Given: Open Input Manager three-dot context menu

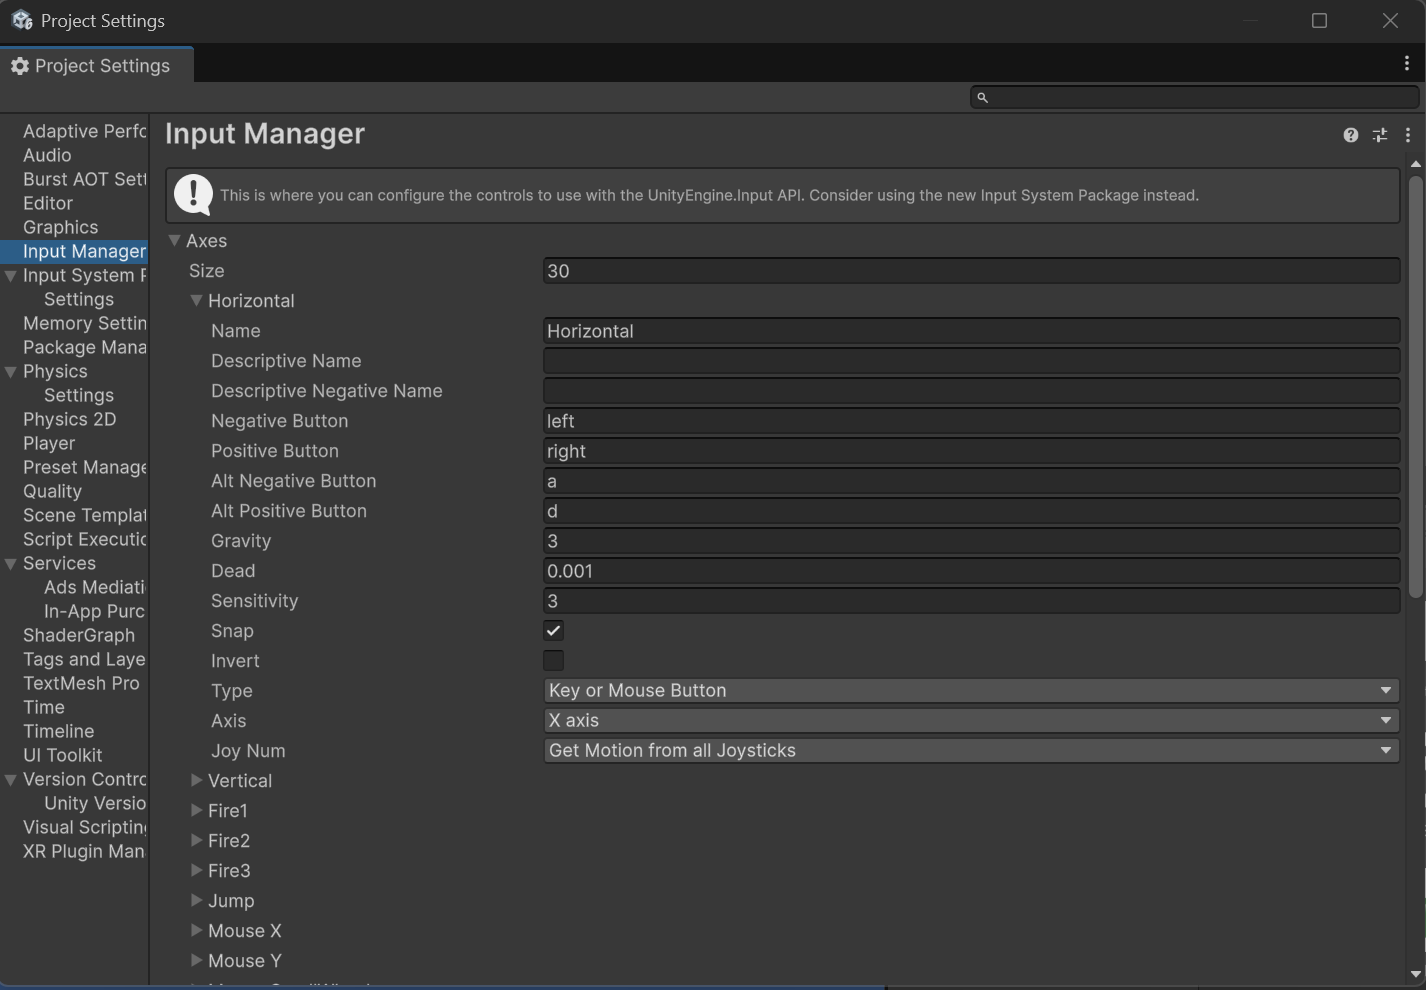Looking at the screenshot, I should [1408, 135].
